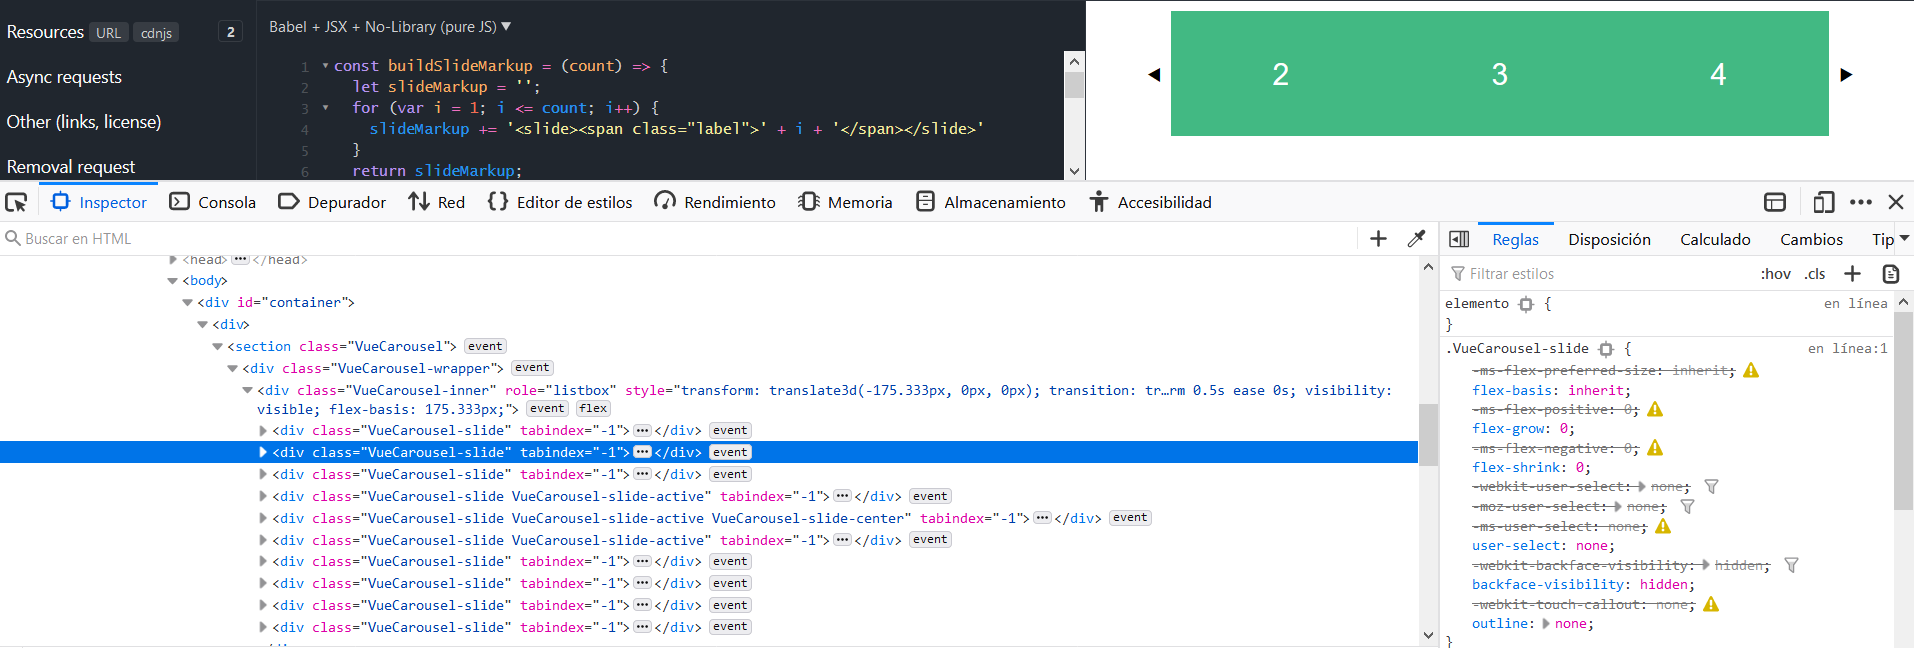The height and width of the screenshot is (648, 1914).
Task: Click event badge on VueCarousel-slide-center row
Action: tap(1130, 518)
